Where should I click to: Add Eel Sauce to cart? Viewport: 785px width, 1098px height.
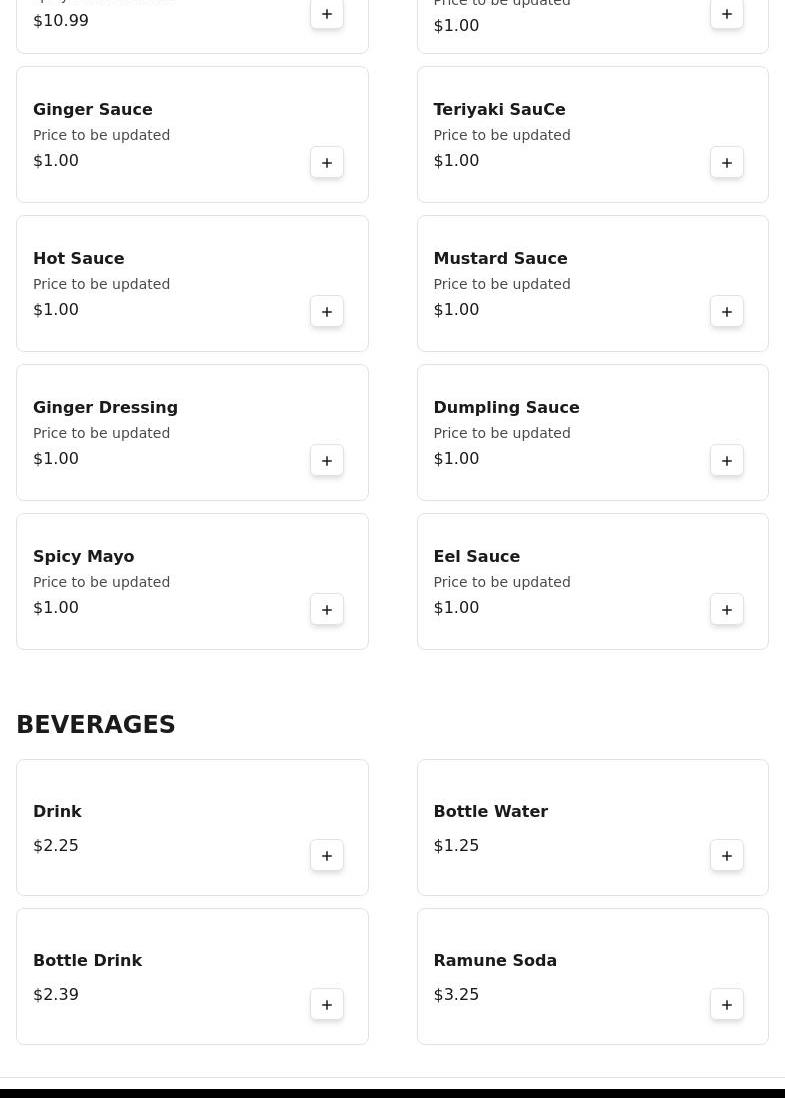click(x=727, y=609)
